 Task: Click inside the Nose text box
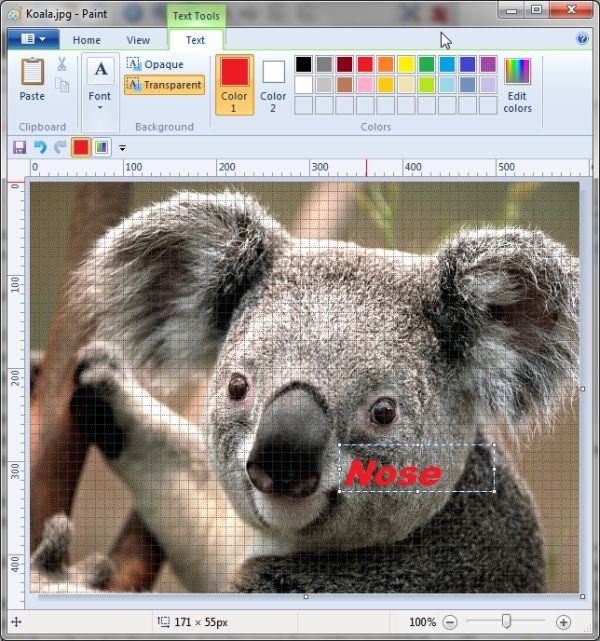point(417,468)
